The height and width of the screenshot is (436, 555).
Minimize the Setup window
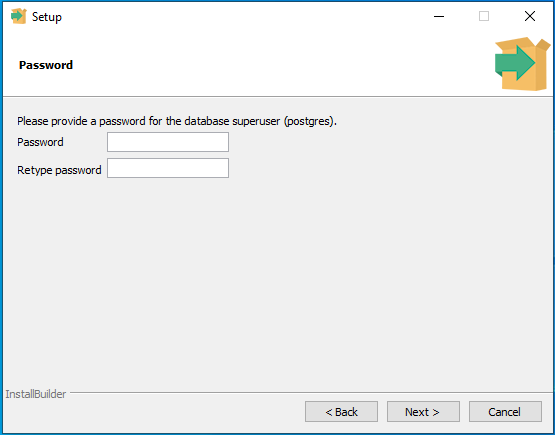(x=439, y=16)
